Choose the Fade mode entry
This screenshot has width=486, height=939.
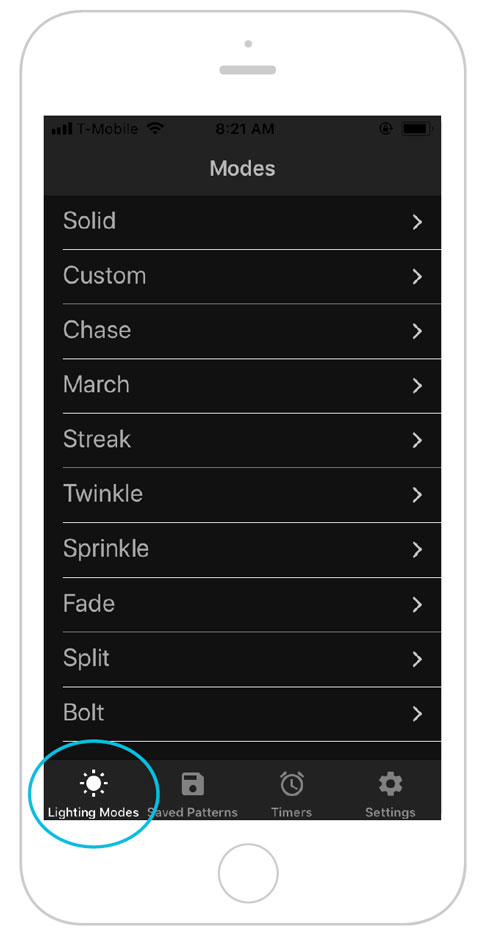pyautogui.click(x=242, y=604)
